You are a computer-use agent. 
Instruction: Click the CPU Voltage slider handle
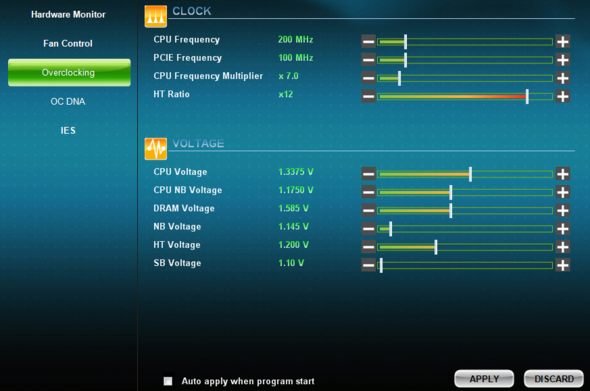coord(470,174)
